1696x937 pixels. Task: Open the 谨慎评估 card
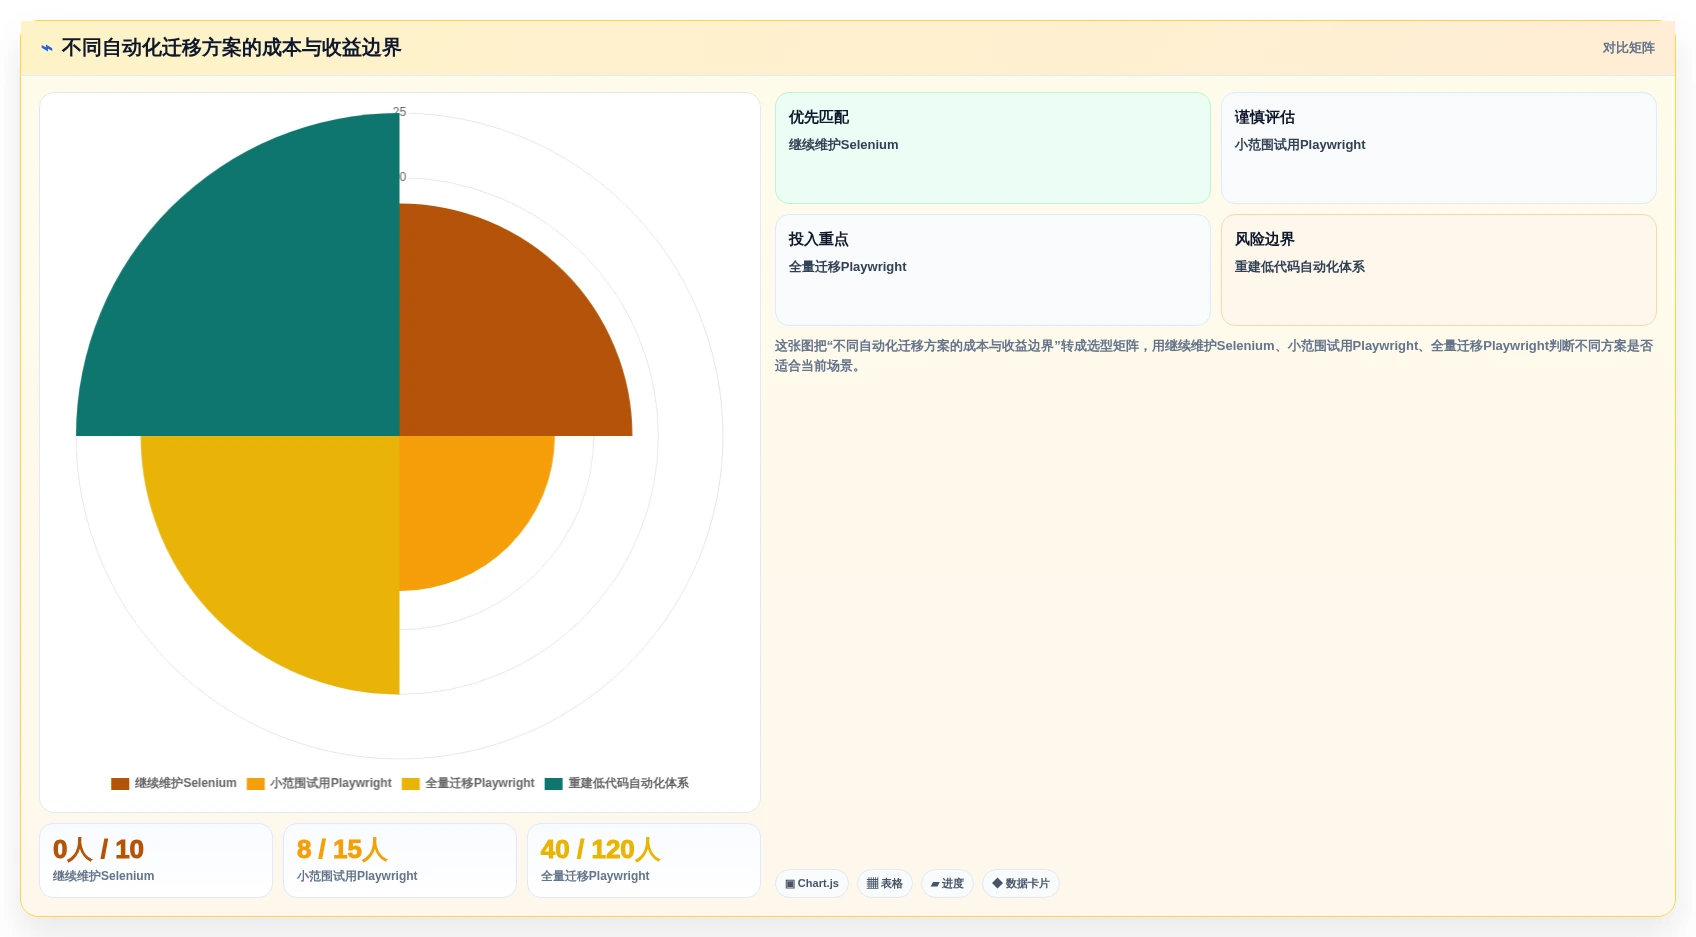click(x=1438, y=148)
